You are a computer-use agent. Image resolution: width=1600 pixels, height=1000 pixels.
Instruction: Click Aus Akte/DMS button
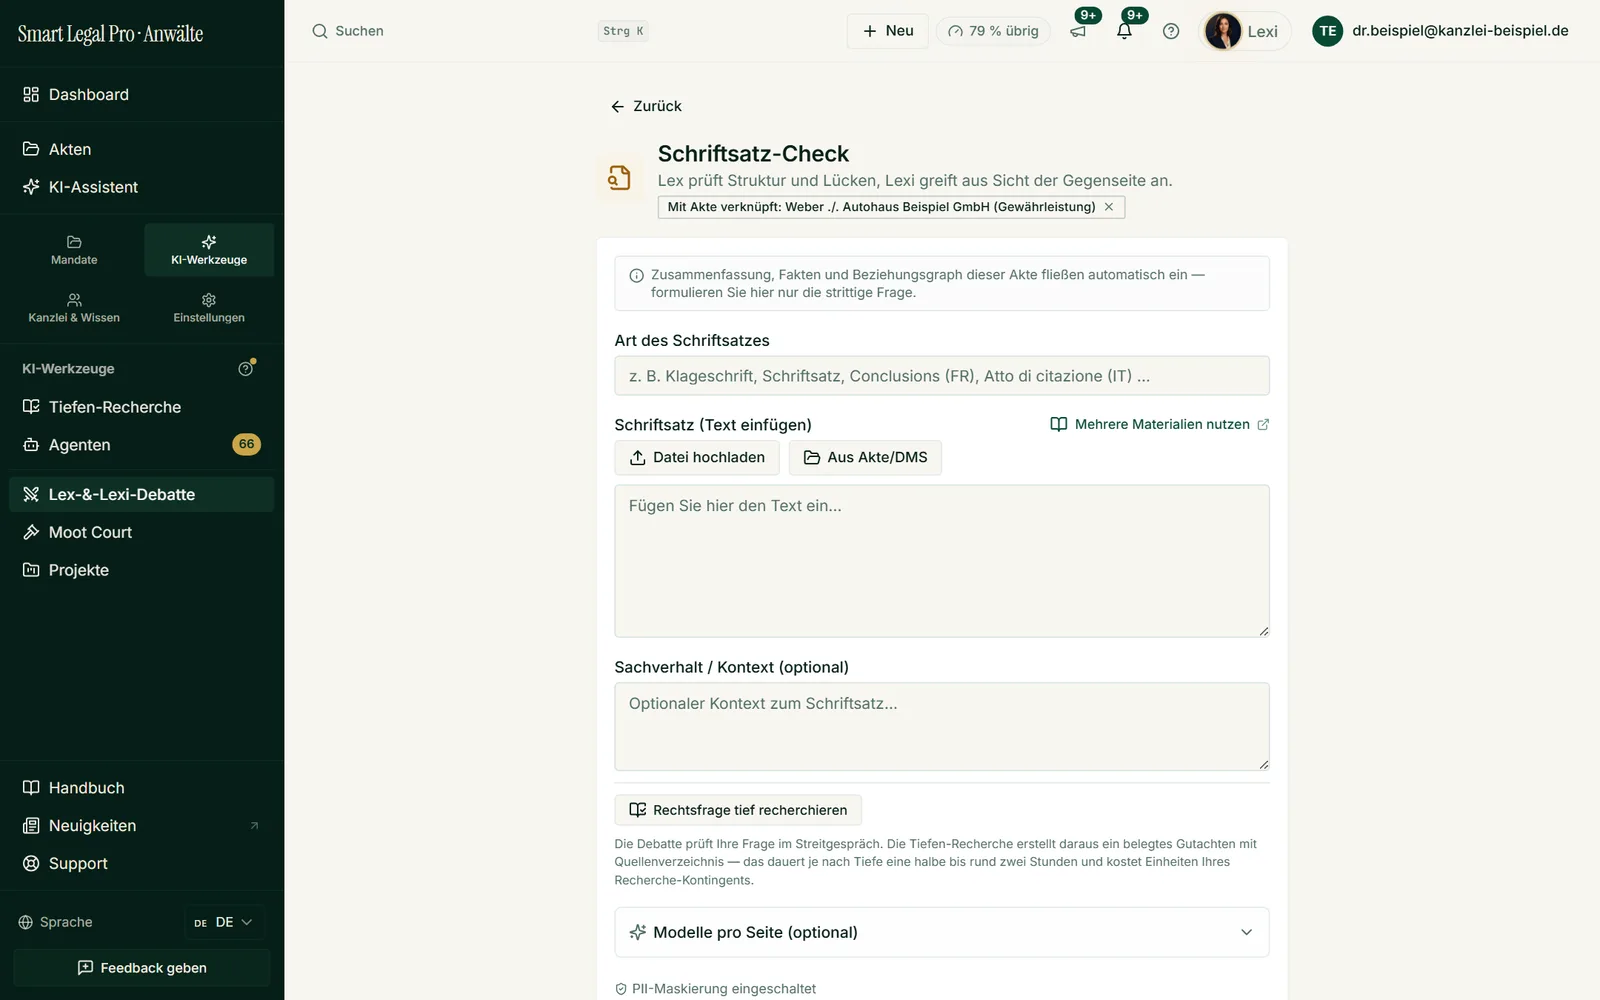coord(865,457)
